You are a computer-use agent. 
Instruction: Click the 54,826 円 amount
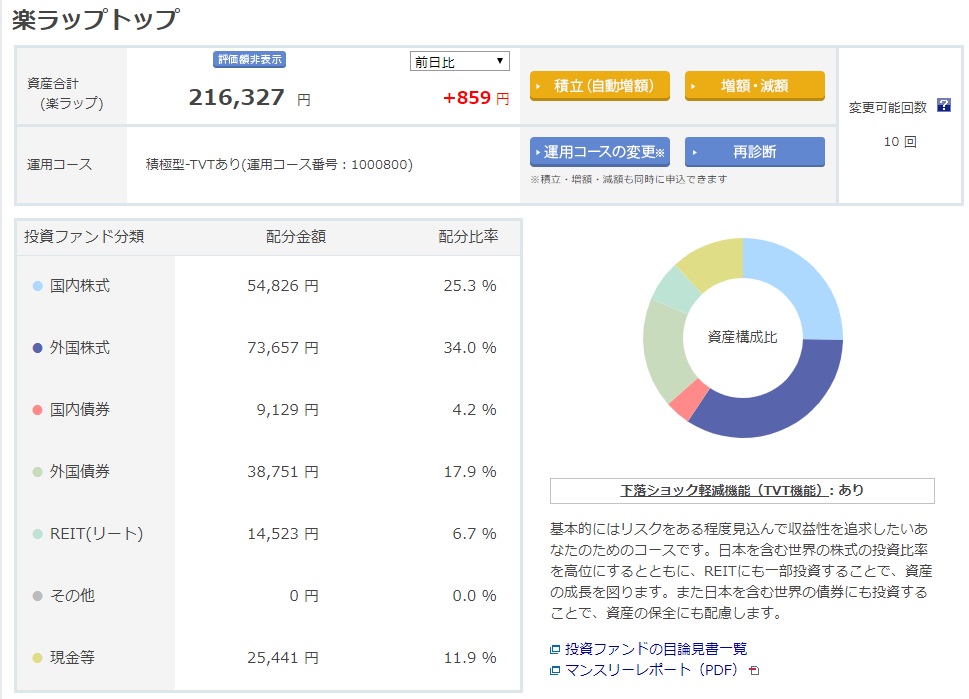(283, 286)
